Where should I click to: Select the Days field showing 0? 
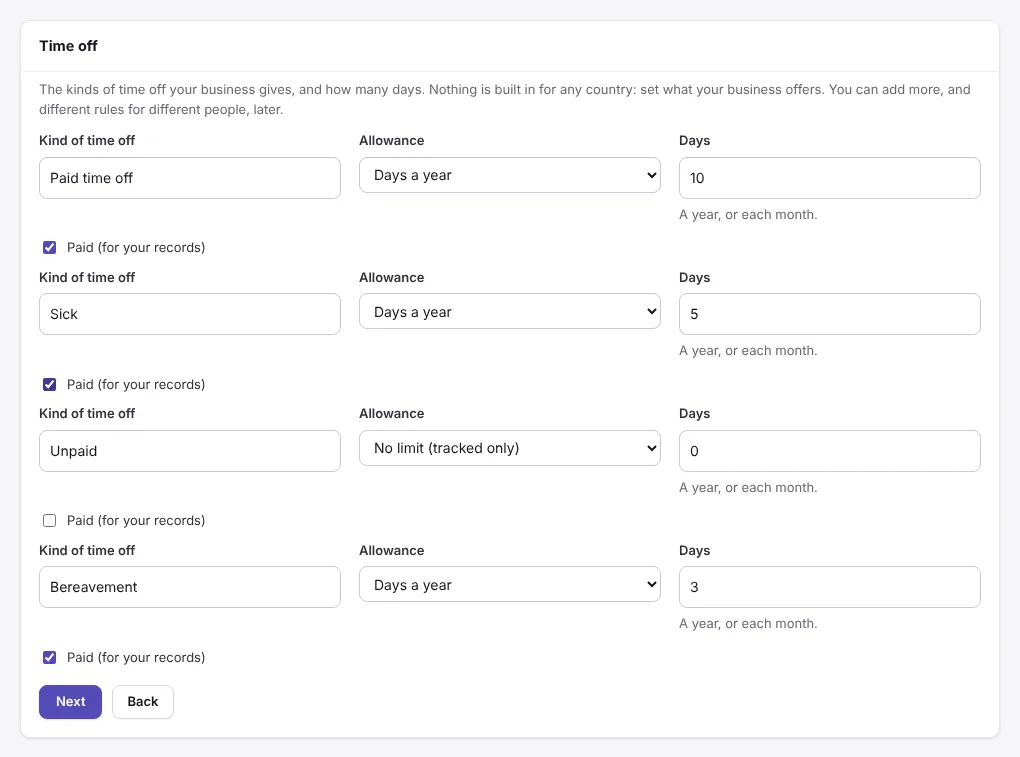[x=830, y=451]
